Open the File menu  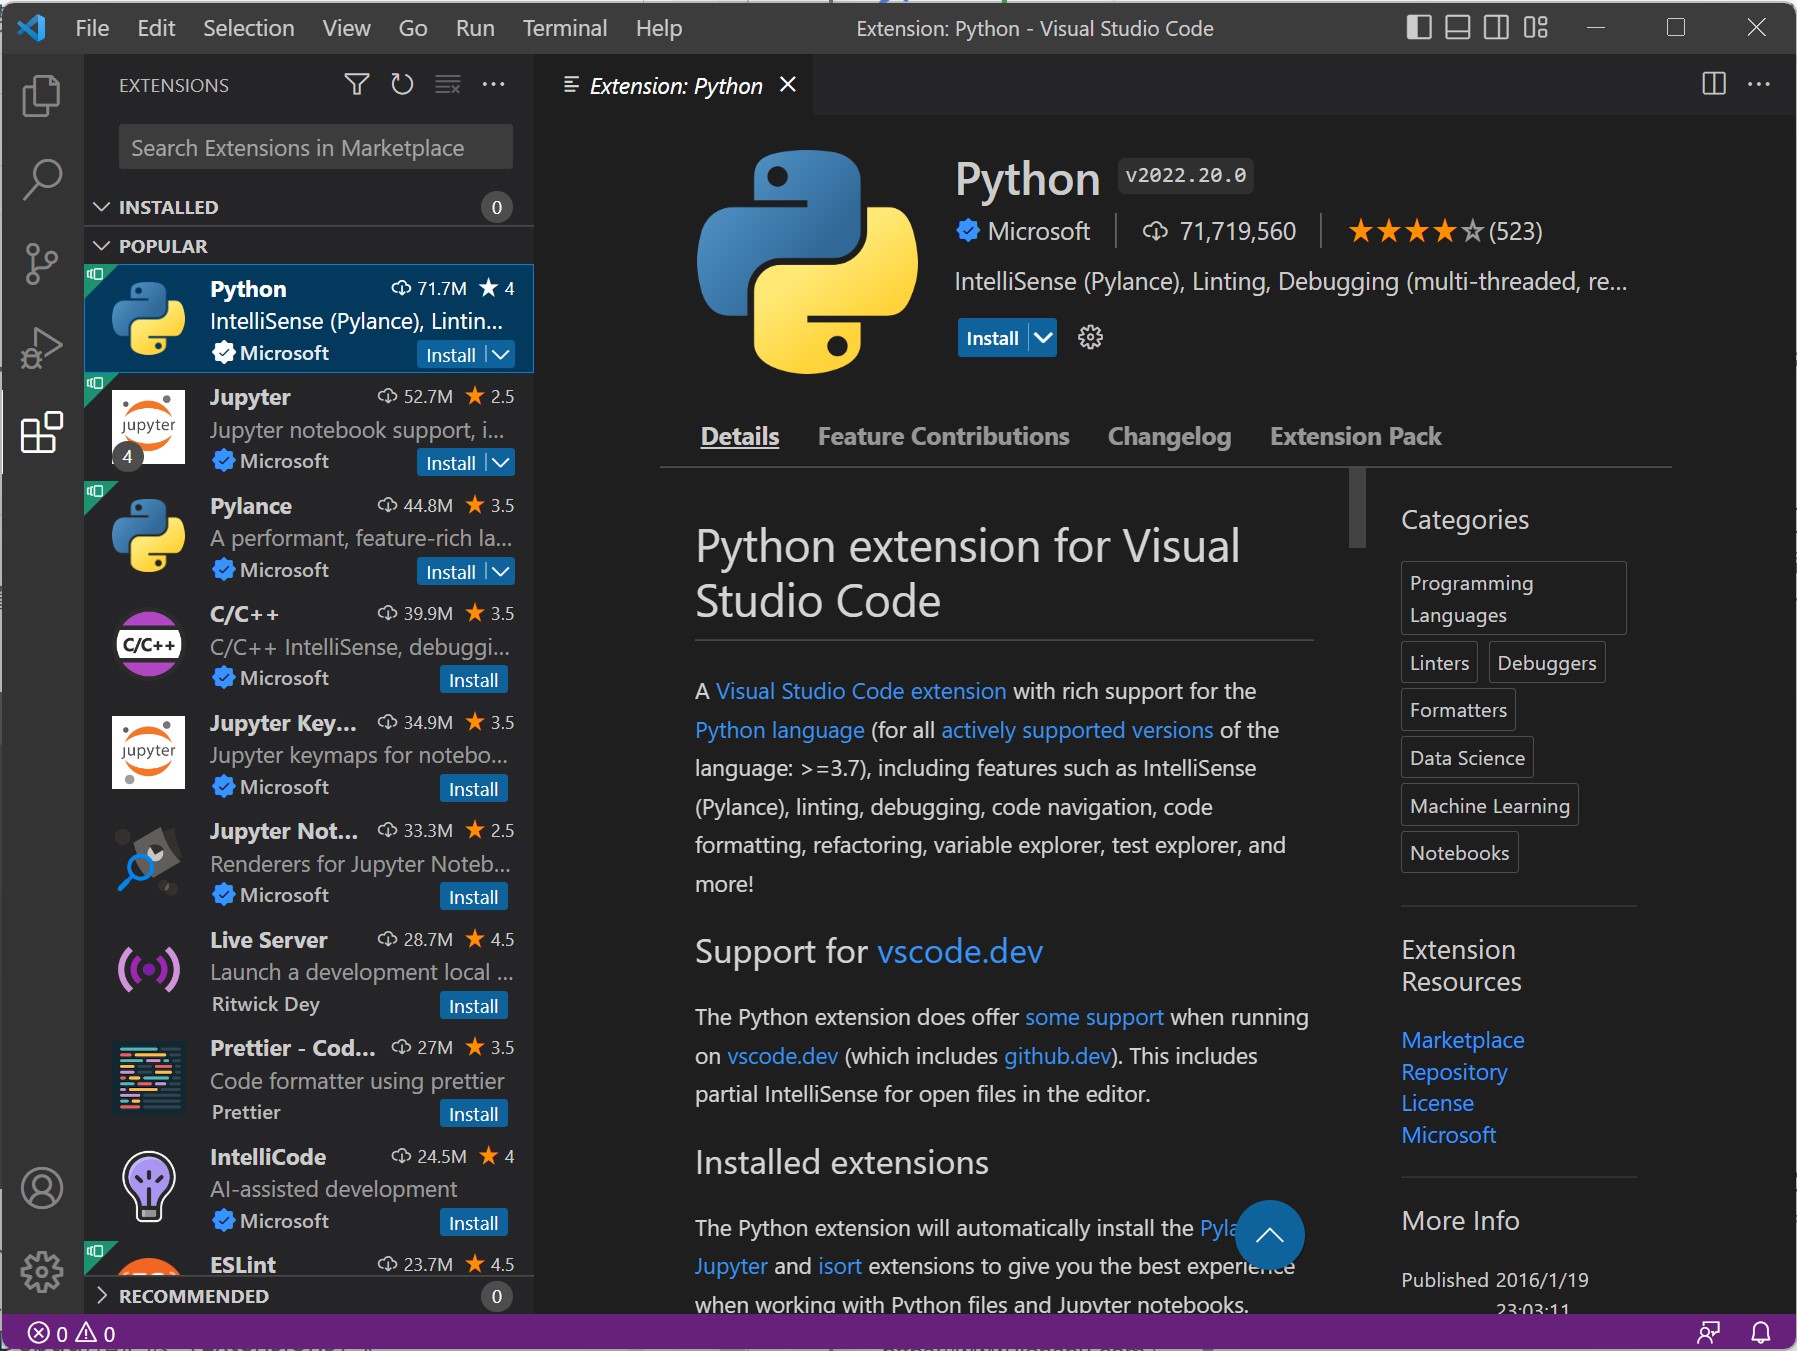point(92,28)
